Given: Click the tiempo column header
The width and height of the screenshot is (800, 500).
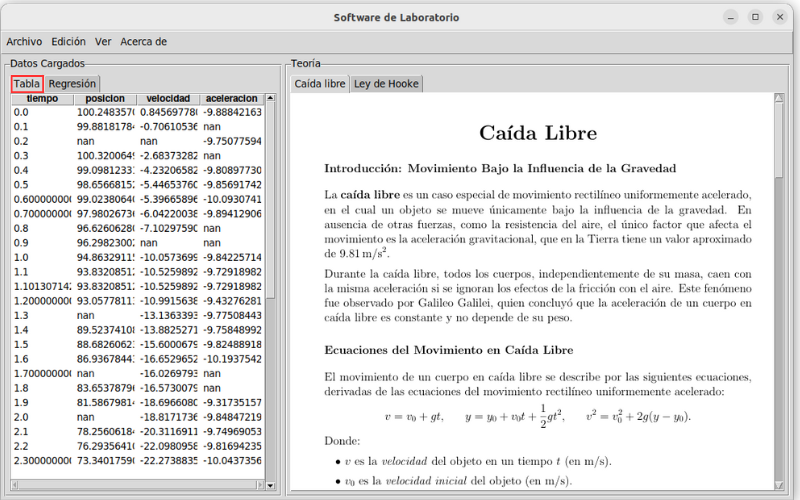Looking at the screenshot, I should 42,99.
